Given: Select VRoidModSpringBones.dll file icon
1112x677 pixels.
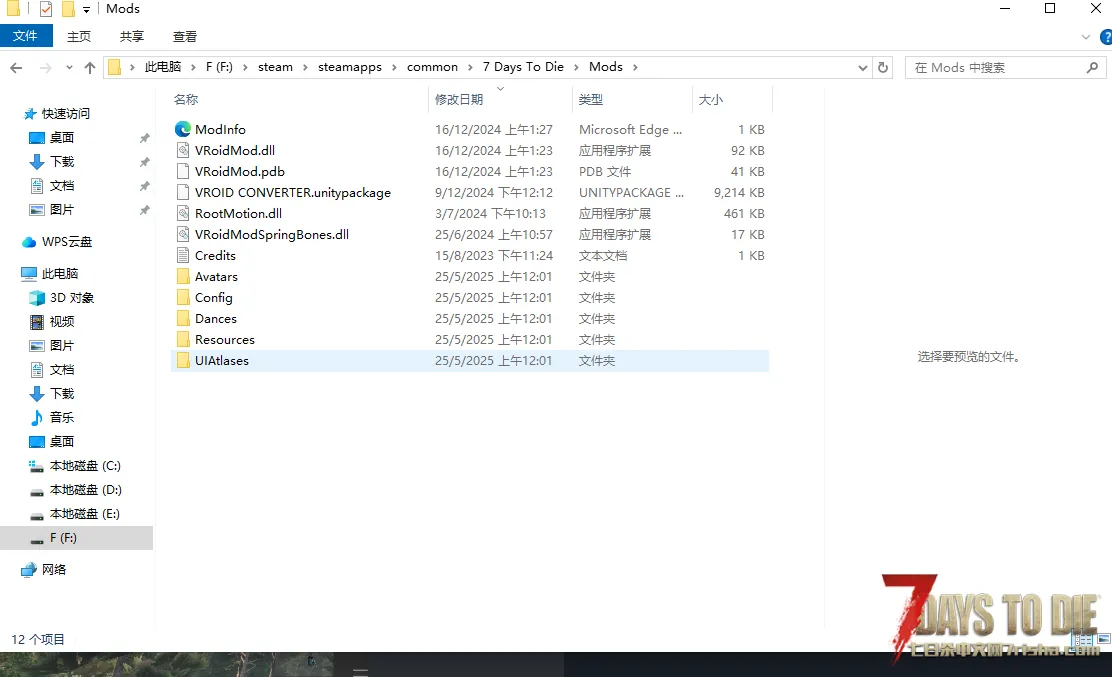Looking at the screenshot, I should click(183, 234).
